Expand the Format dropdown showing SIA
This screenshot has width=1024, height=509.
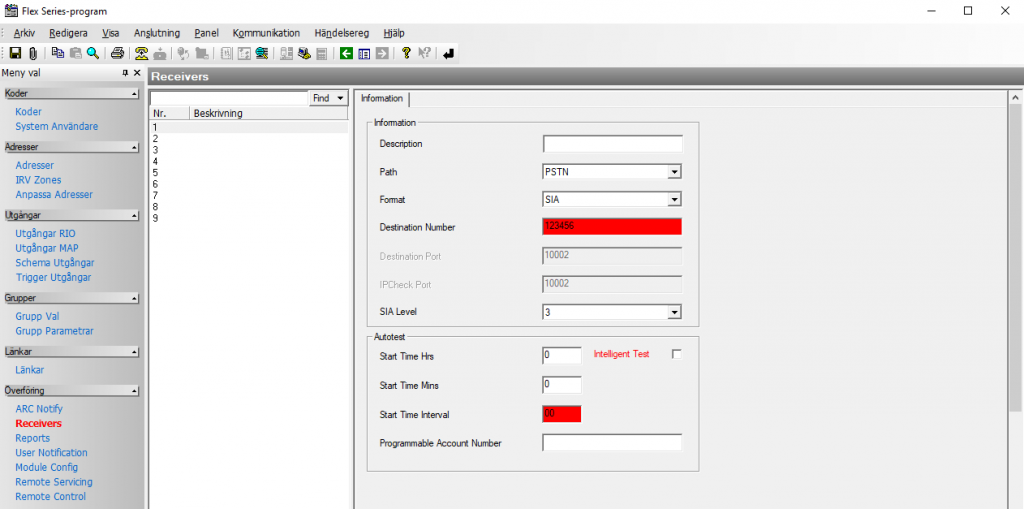coord(674,200)
